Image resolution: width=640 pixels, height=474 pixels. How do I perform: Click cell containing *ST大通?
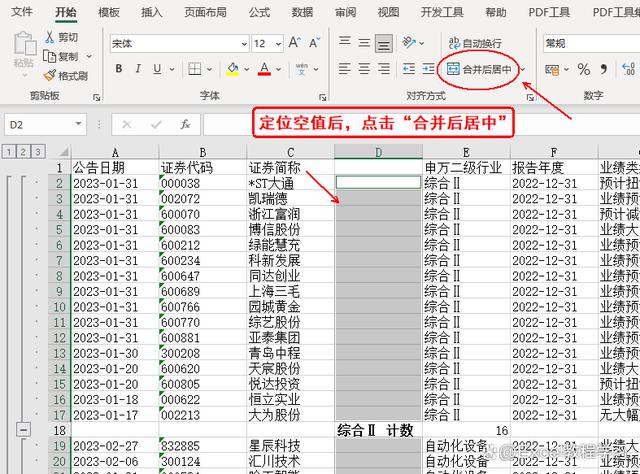coord(290,183)
